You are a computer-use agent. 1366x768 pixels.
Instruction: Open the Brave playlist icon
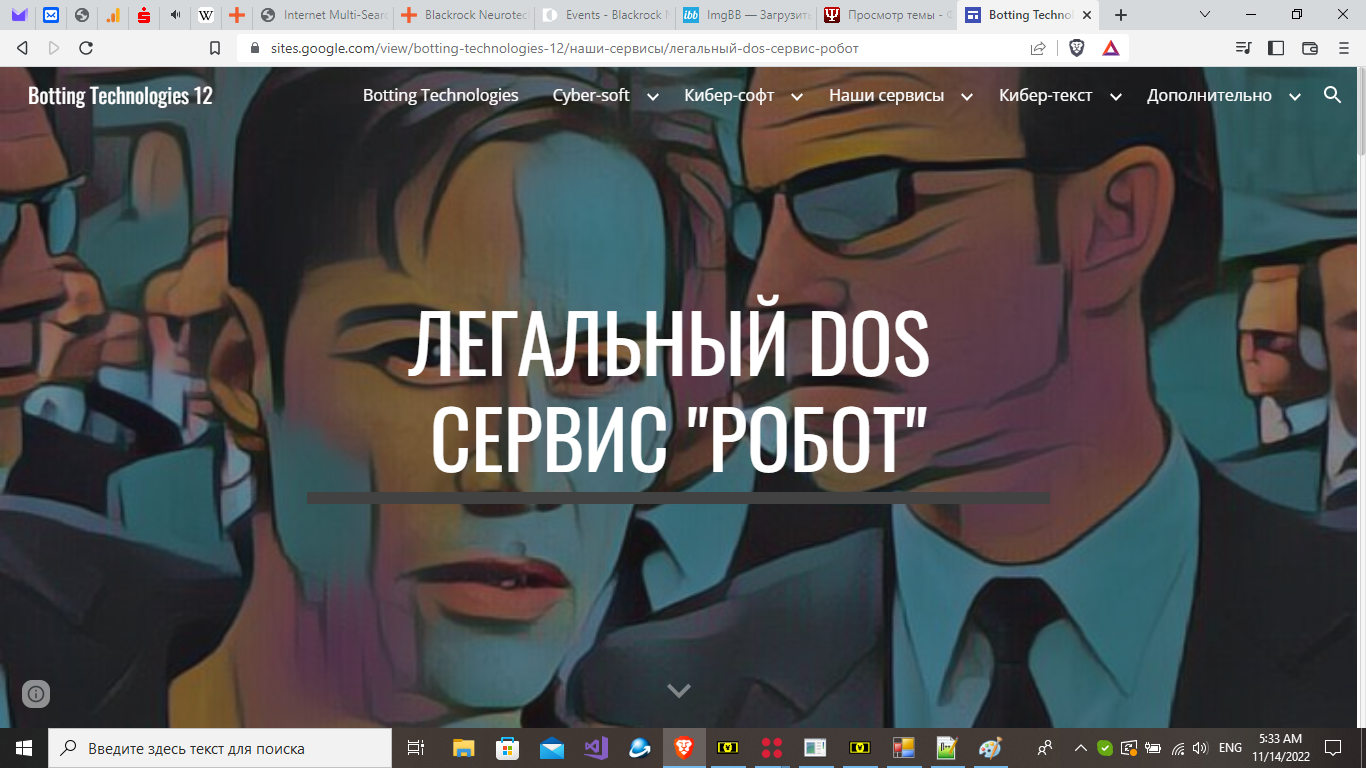1243,47
